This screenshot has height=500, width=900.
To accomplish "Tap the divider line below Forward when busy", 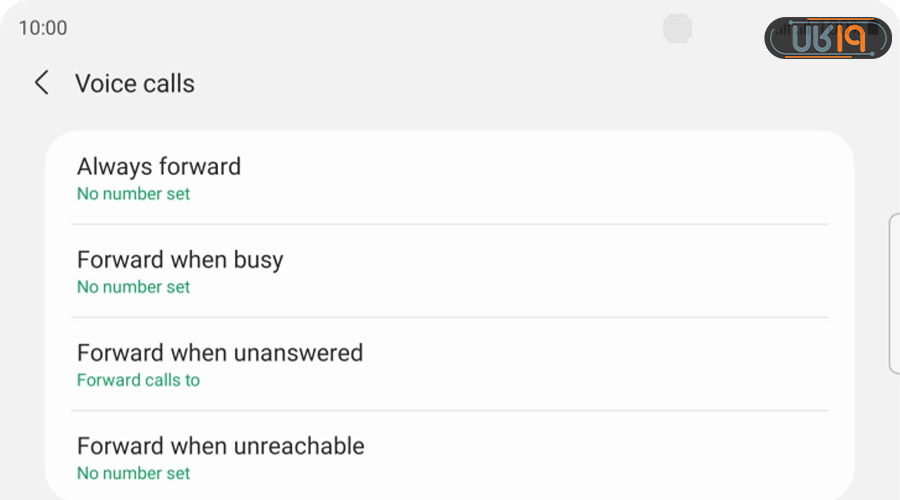I will (450, 318).
